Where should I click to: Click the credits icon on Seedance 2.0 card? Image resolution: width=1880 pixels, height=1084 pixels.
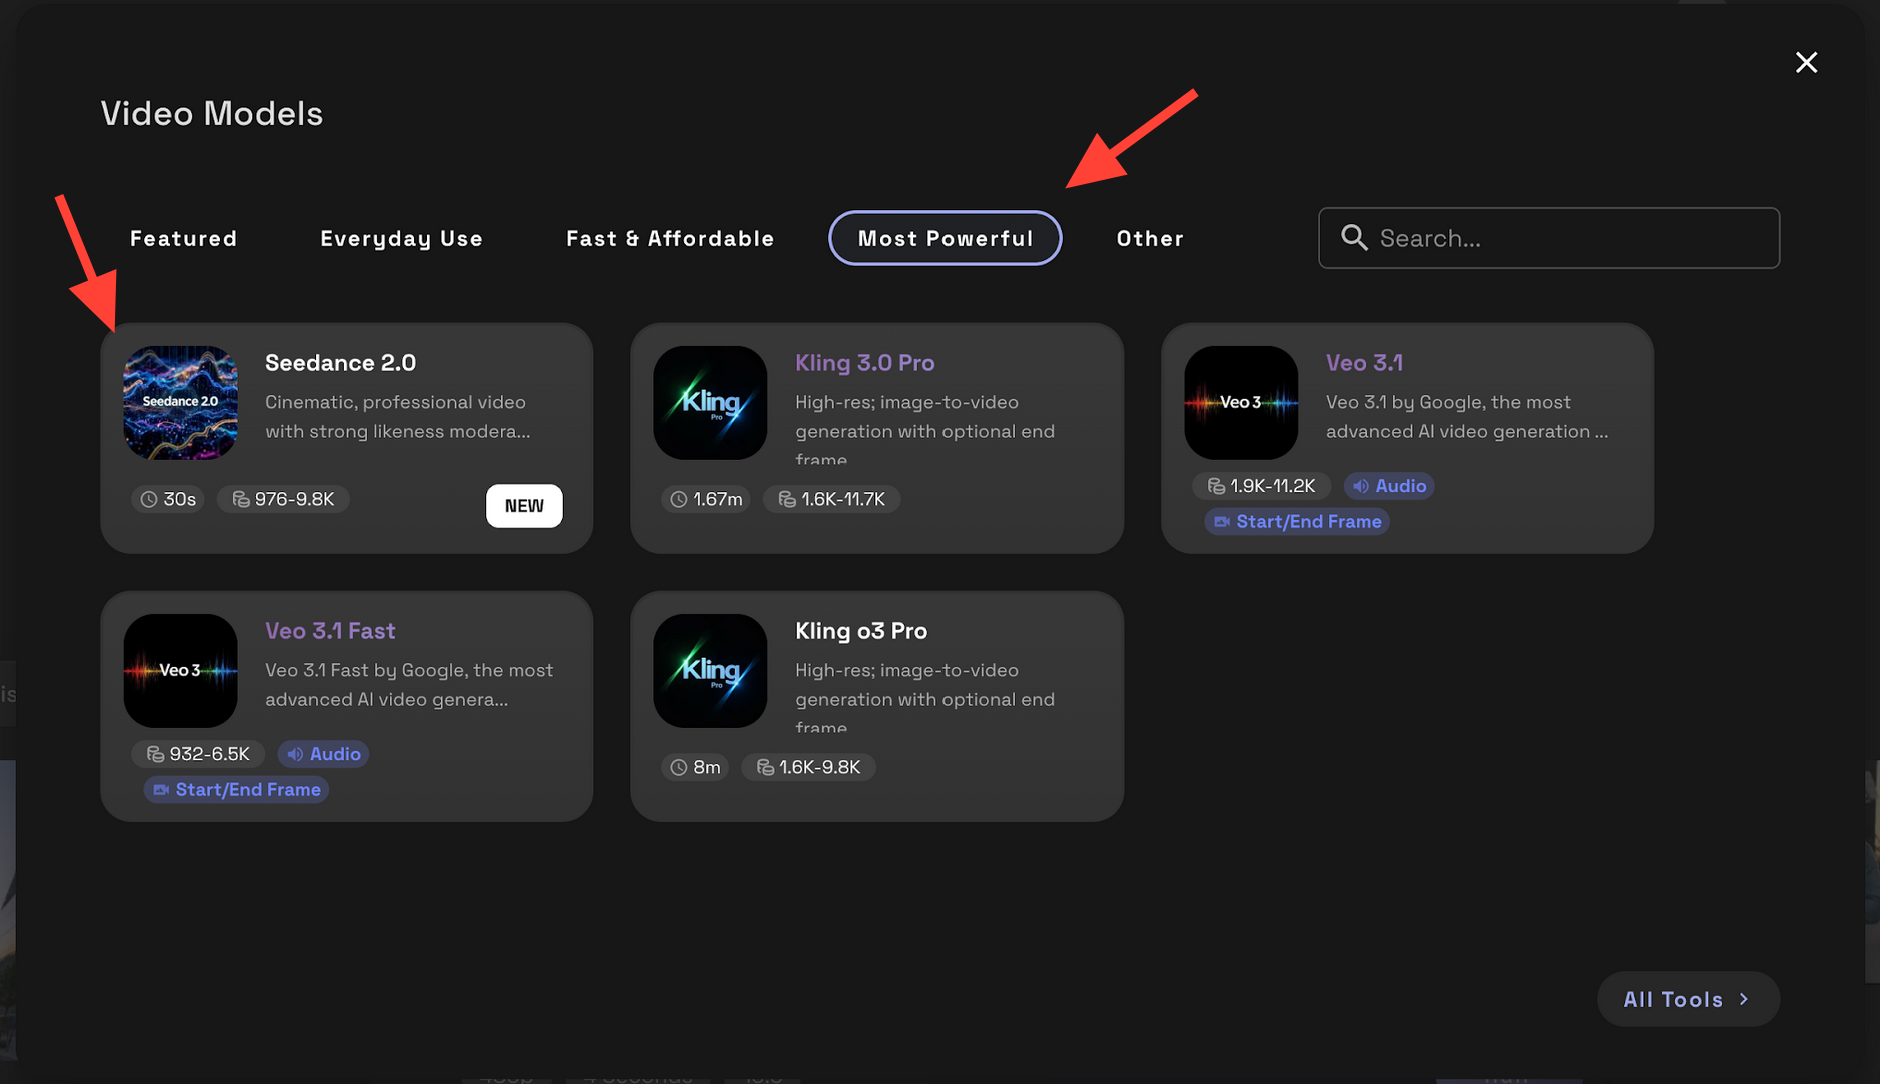(241, 499)
